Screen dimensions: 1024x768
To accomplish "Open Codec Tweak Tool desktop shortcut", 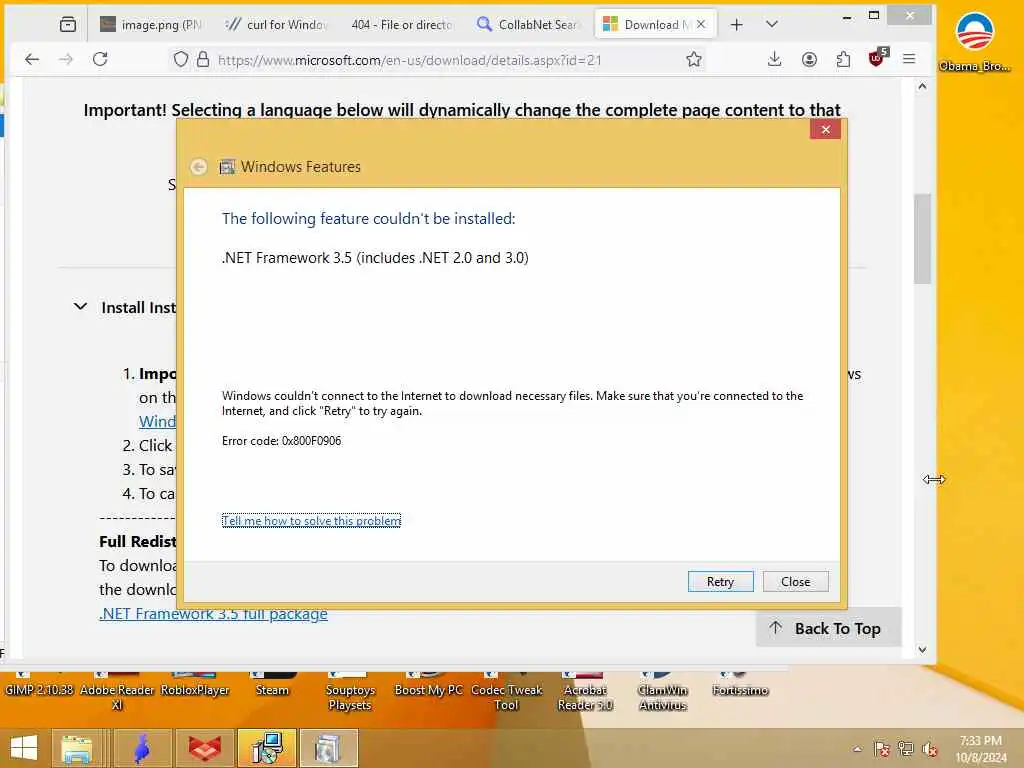I will [506, 692].
